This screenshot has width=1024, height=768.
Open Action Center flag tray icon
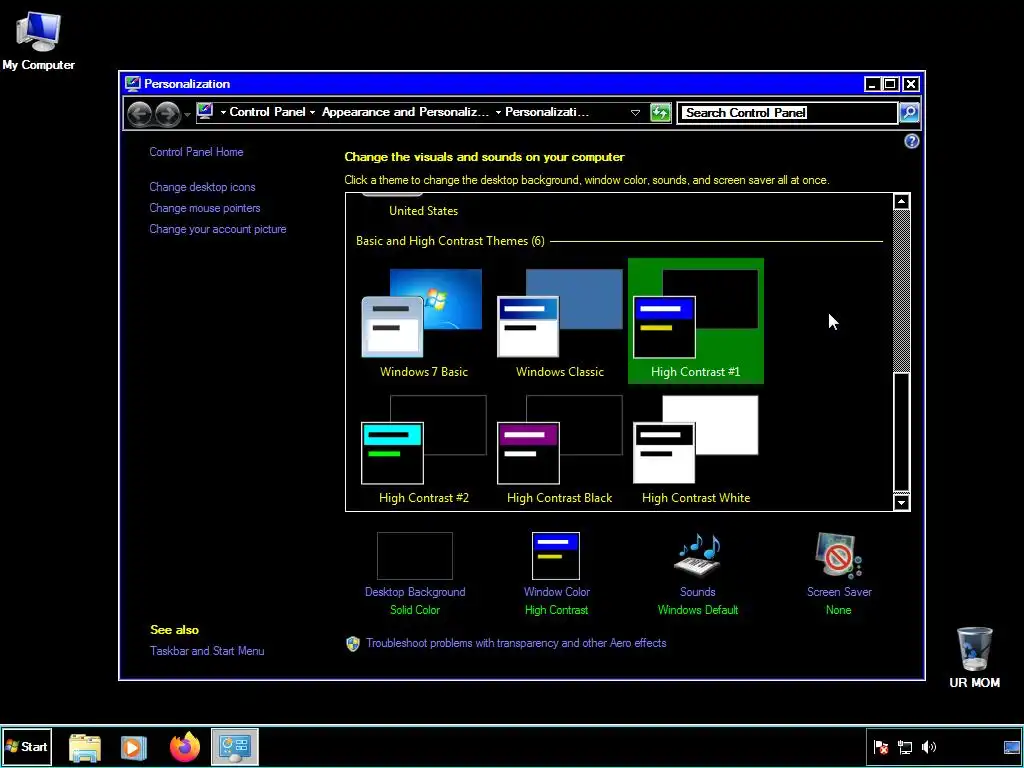[x=880, y=747]
